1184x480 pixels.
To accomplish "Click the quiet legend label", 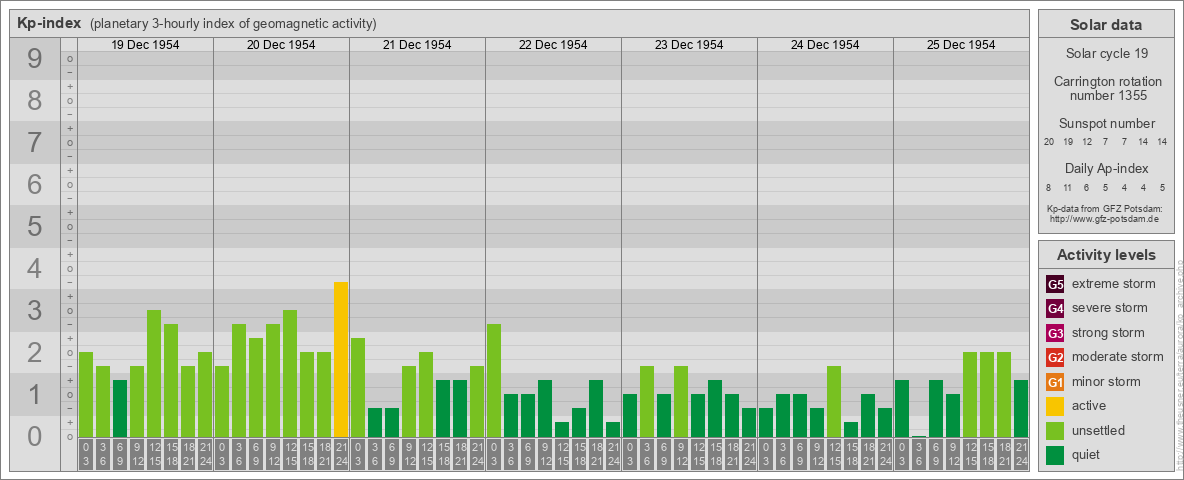I will [x=1086, y=454].
